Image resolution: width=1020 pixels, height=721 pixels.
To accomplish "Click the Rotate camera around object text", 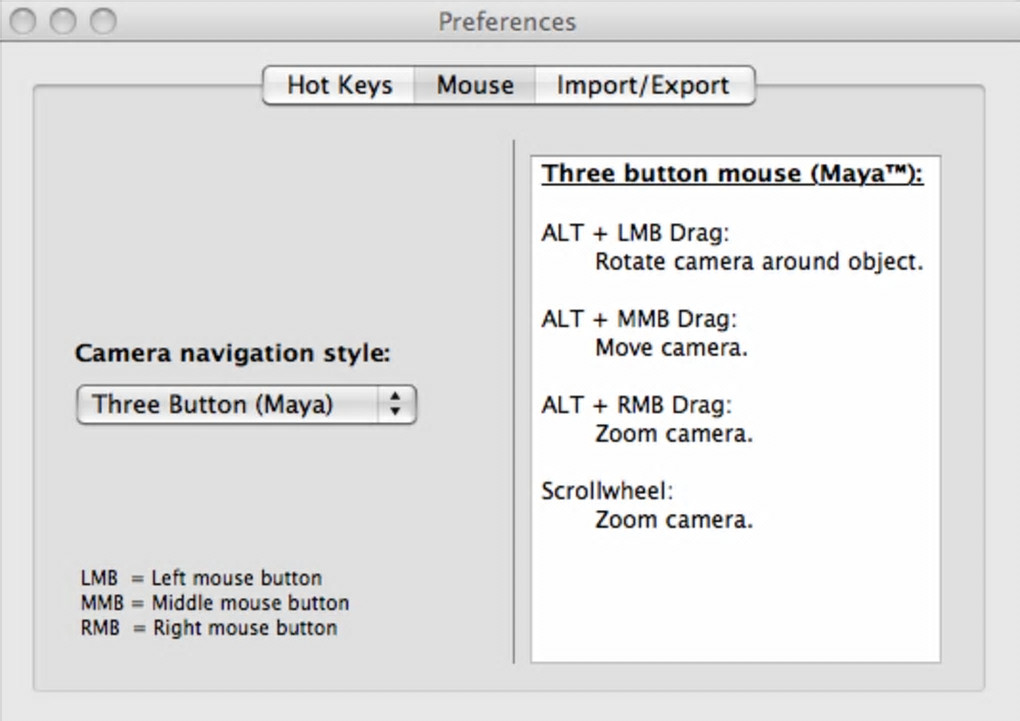I will click(x=759, y=262).
